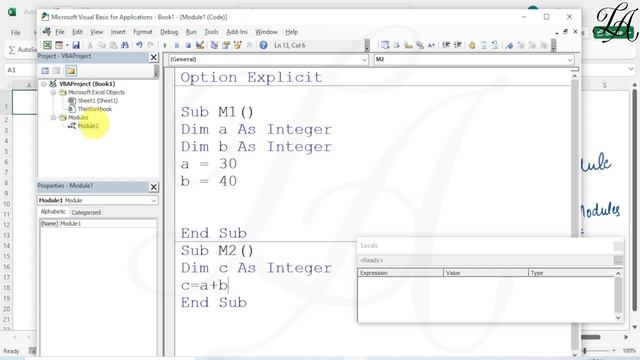
Task: Select Module1 in project tree
Action: 88,126
